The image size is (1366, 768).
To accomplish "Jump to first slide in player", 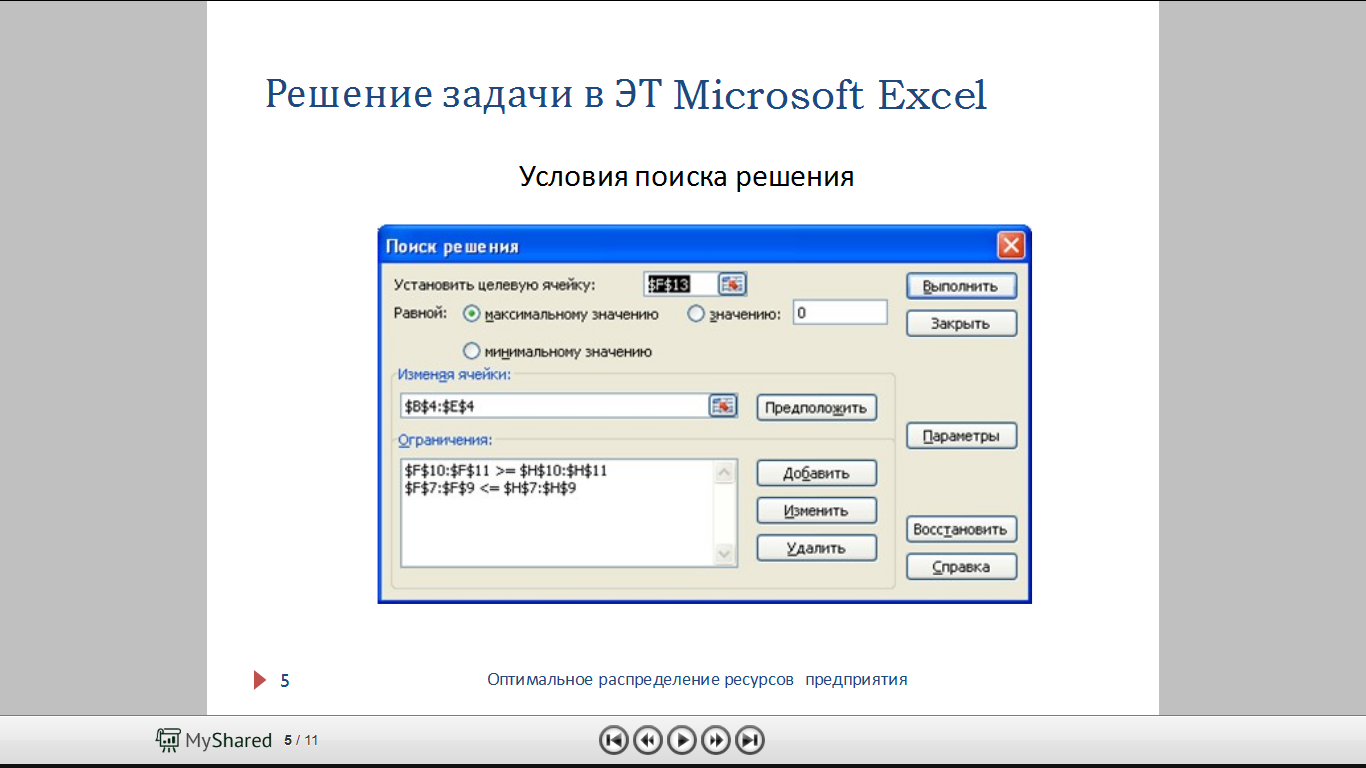I will 614,740.
